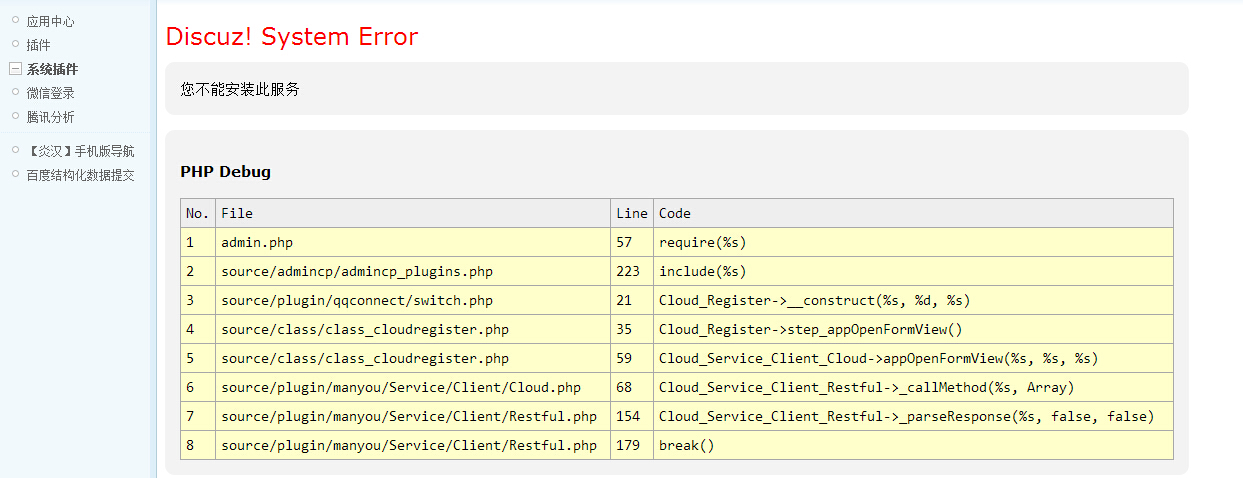The height and width of the screenshot is (478, 1243).
Task: Click the 系统插件 section heading
Action: (x=52, y=69)
